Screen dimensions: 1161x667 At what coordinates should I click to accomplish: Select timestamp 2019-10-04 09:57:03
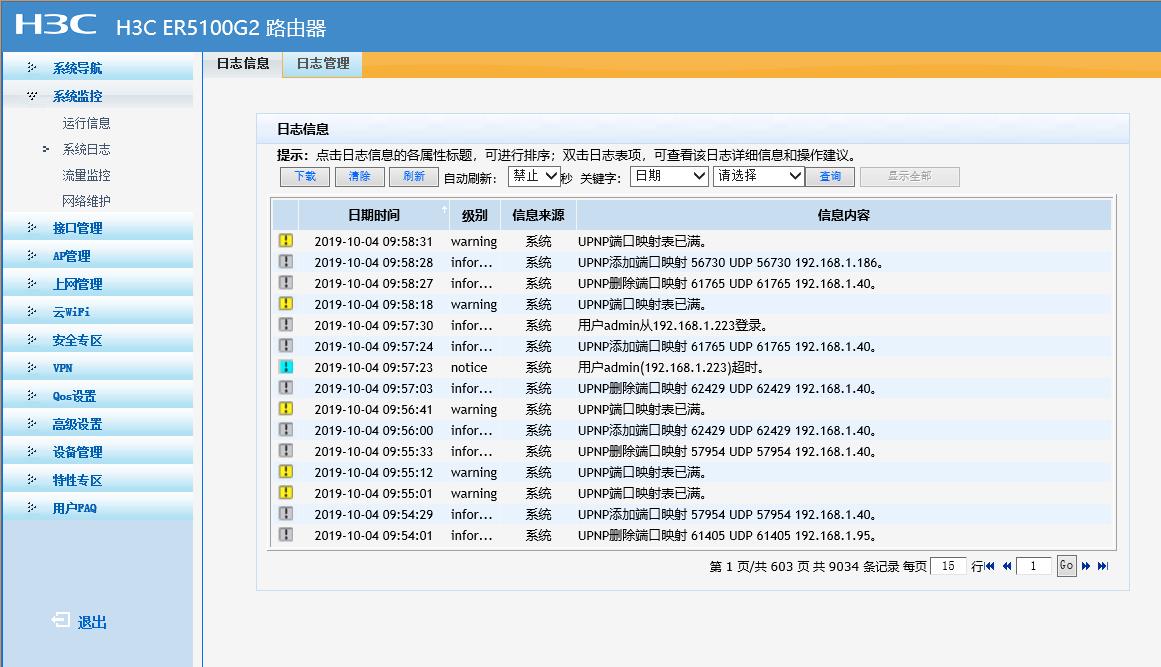373,388
